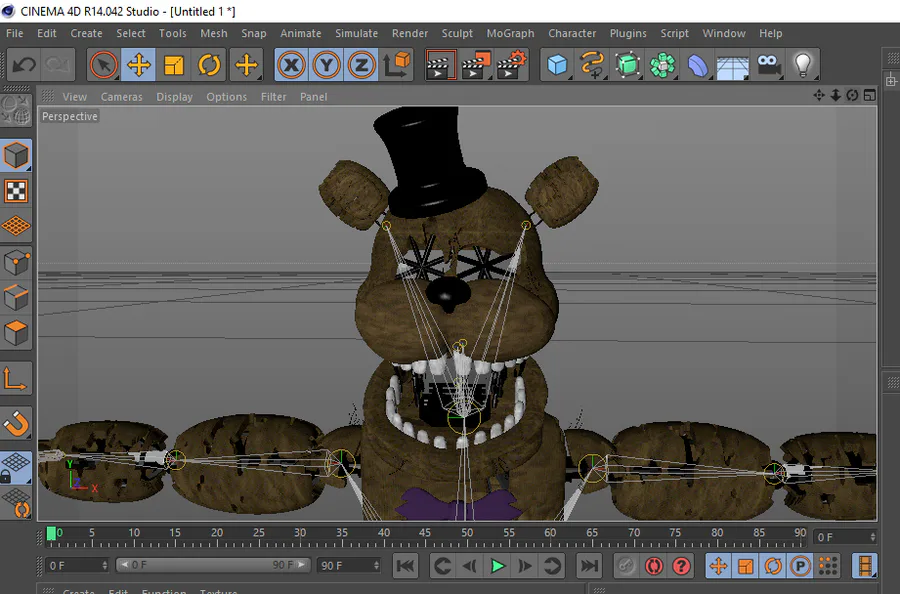Switch to Points mode

point(16,263)
